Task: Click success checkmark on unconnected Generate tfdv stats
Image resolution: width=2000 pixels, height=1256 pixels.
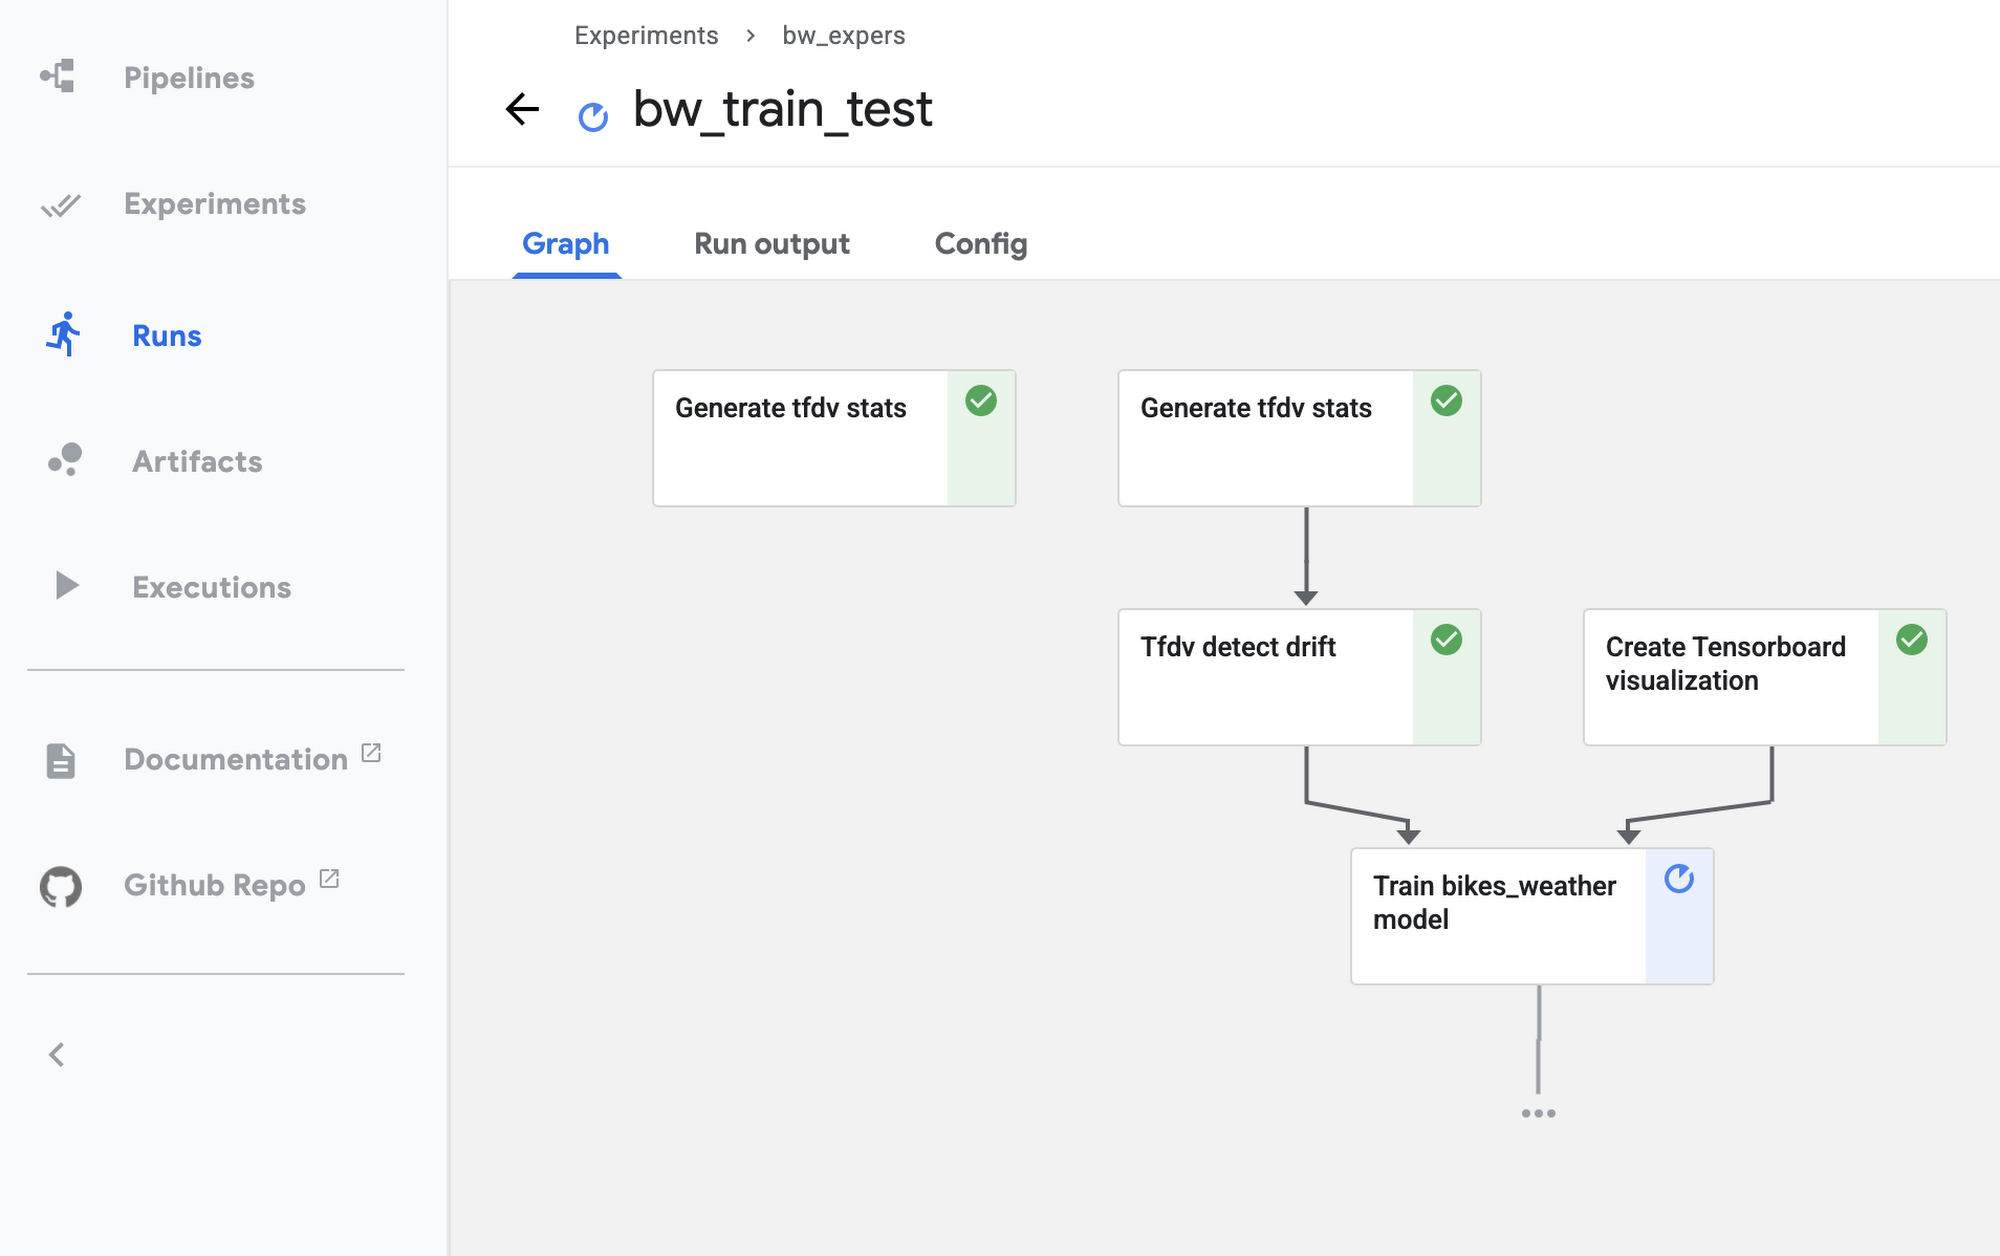Action: (x=981, y=401)
